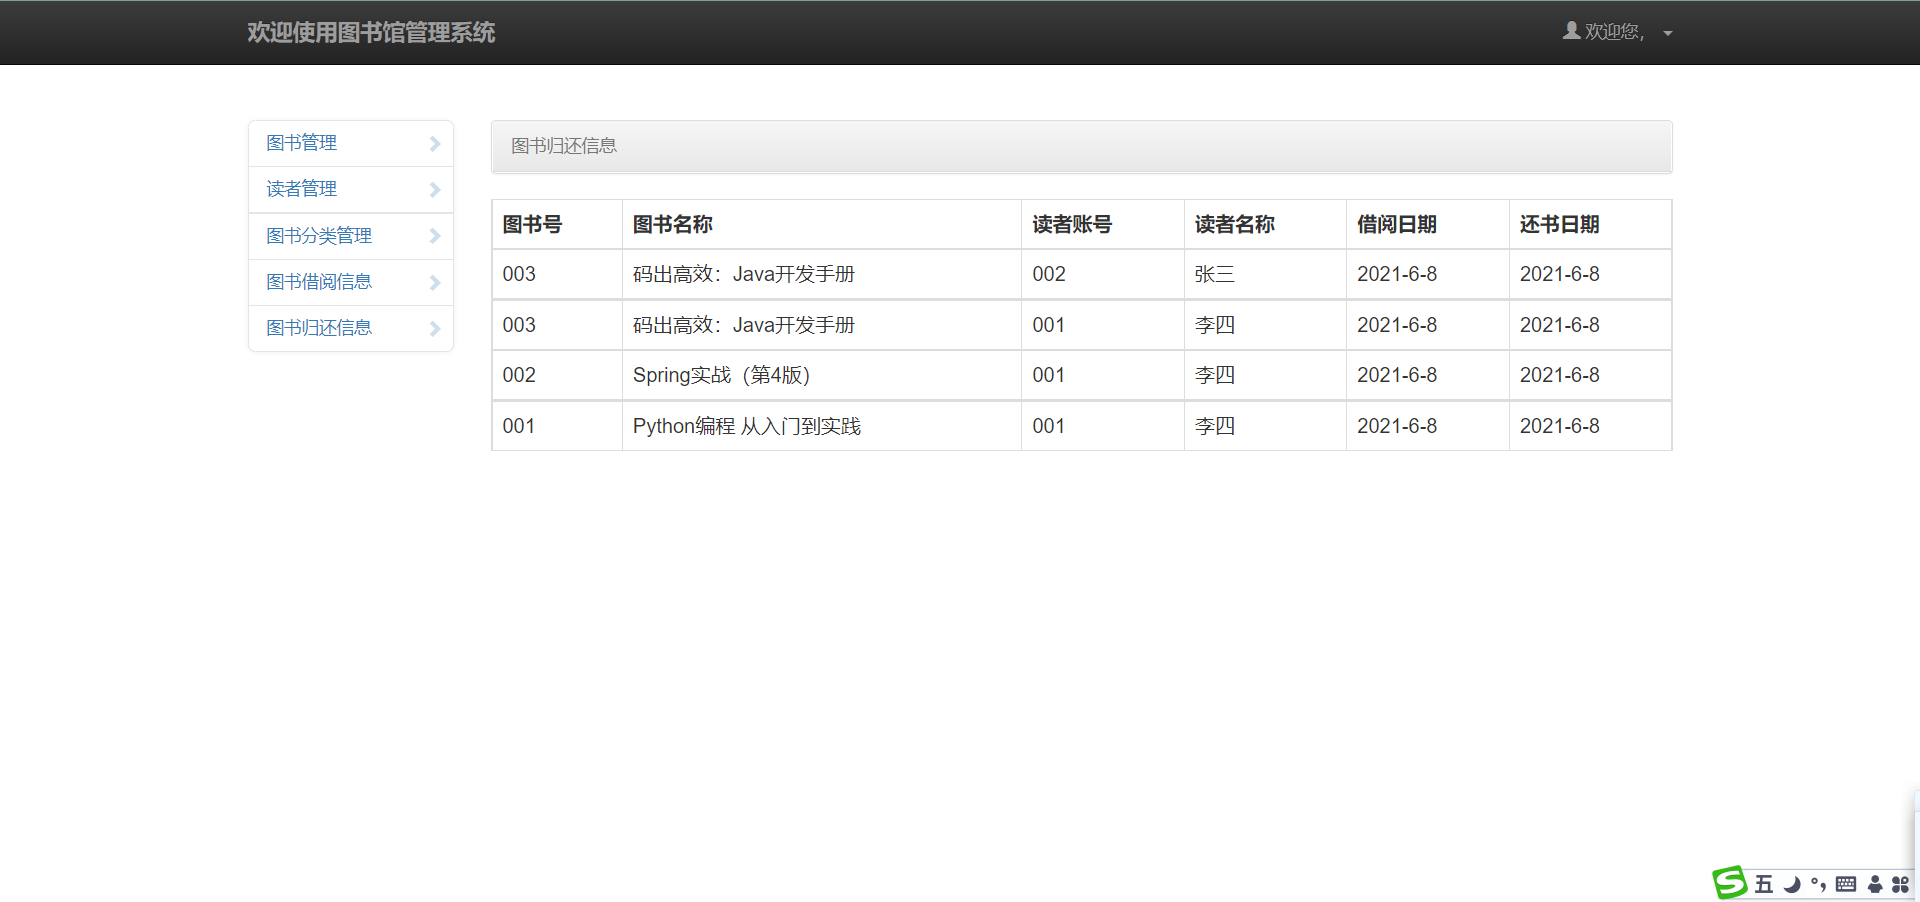1920x902 pixels.
Task: Open the user dropdown caret
Action: tap(1667, 33)
